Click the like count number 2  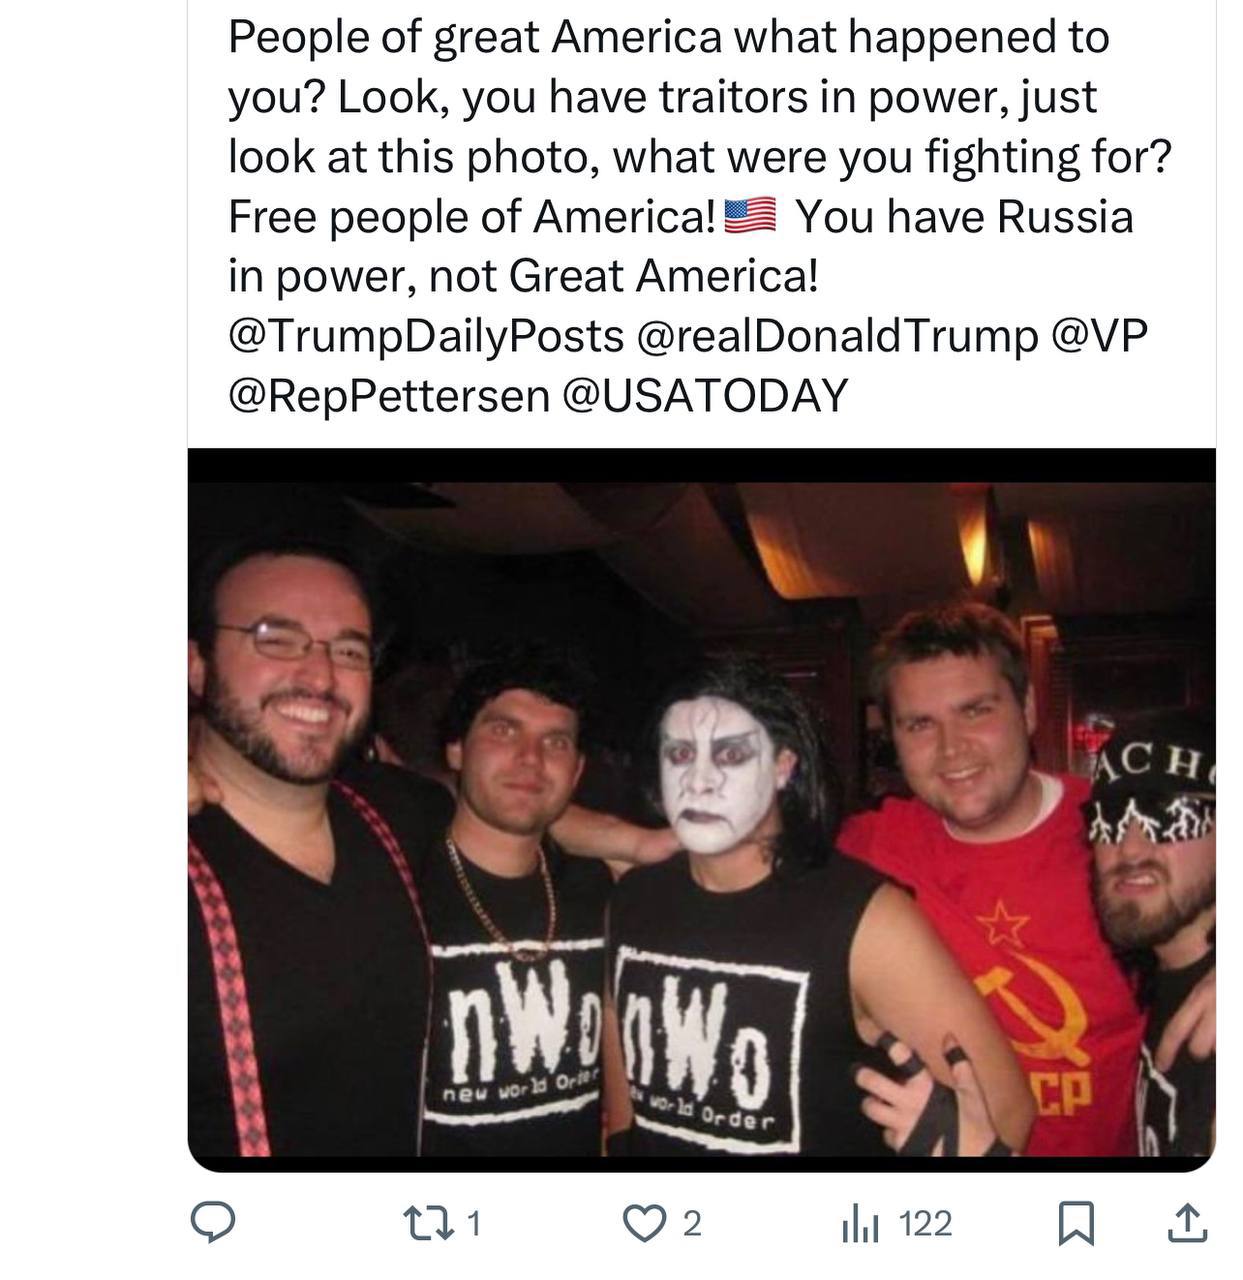(x=690, y=1223)
